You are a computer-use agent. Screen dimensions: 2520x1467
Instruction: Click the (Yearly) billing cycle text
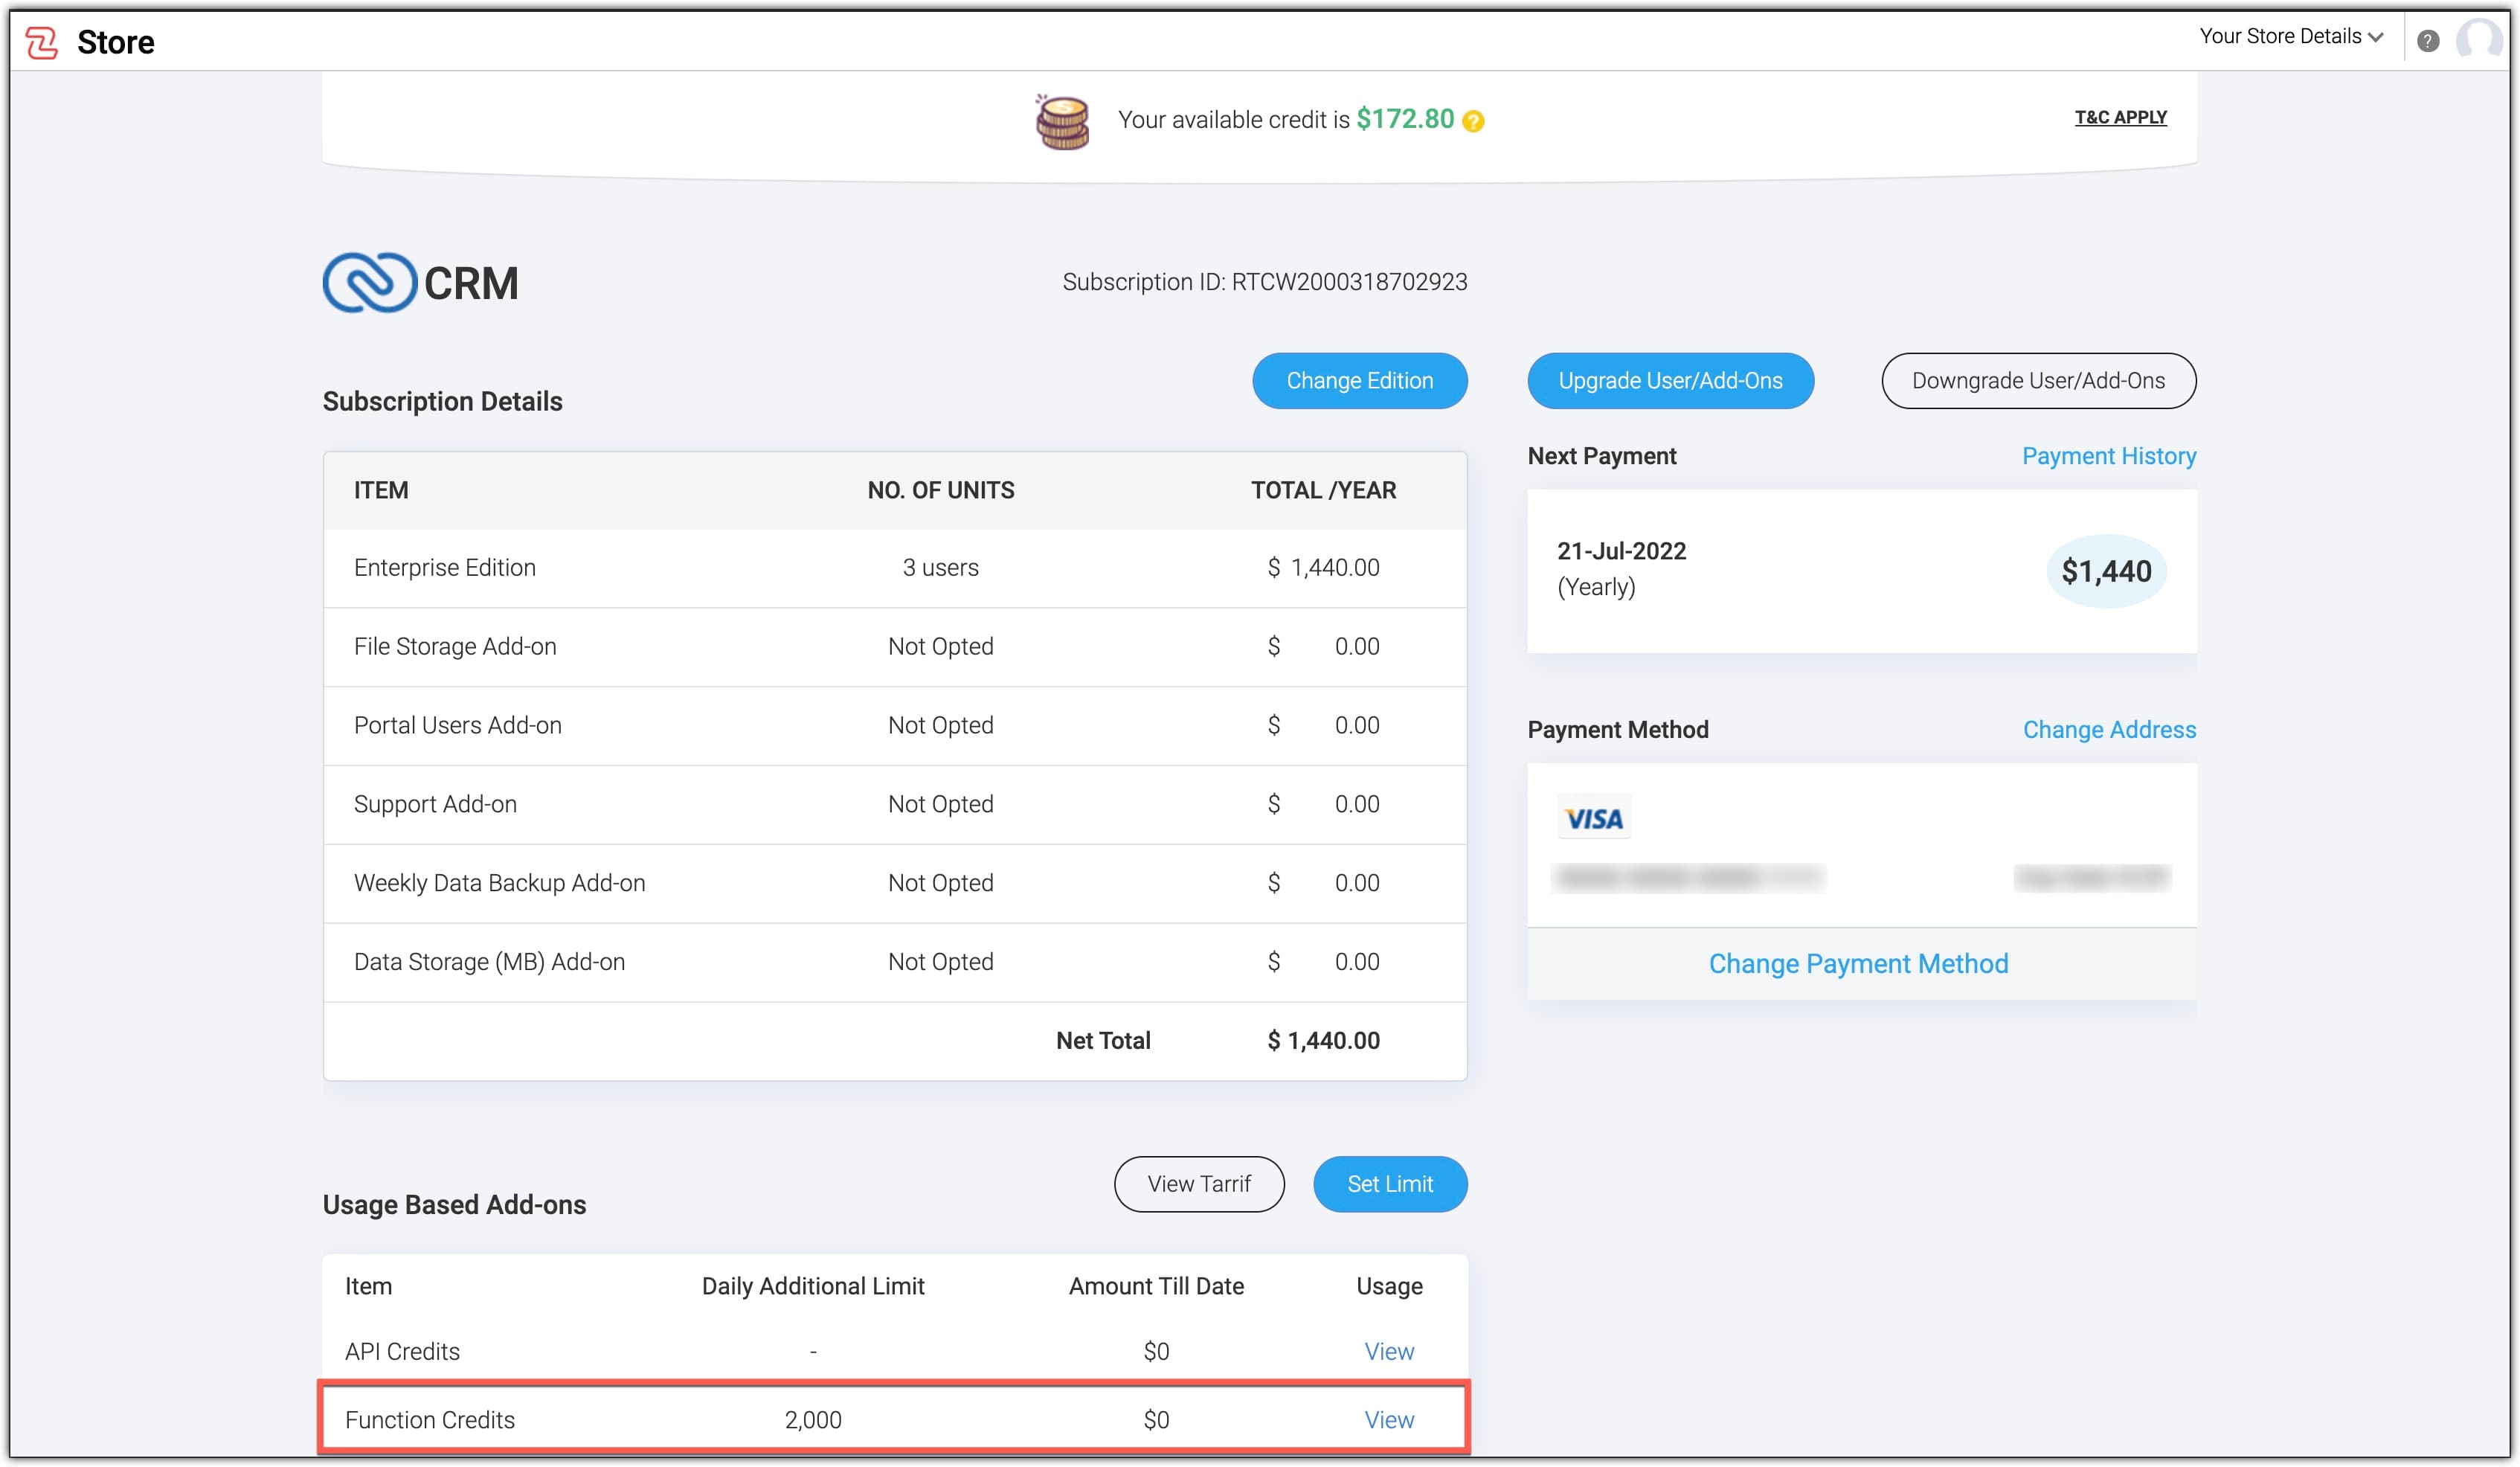click(x=1596, y=587)
